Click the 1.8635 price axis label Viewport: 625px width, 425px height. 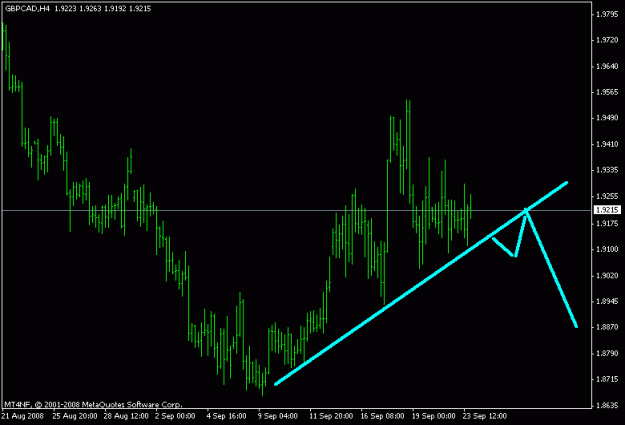(607, 405)
